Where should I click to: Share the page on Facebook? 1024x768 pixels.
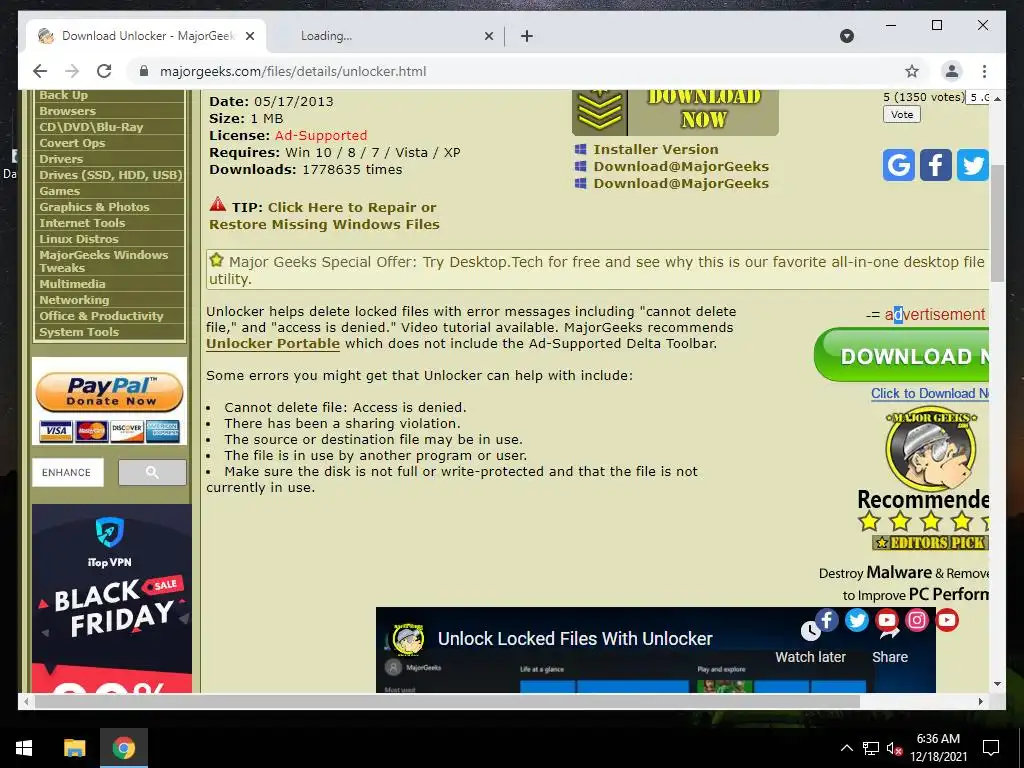[935, 165]
